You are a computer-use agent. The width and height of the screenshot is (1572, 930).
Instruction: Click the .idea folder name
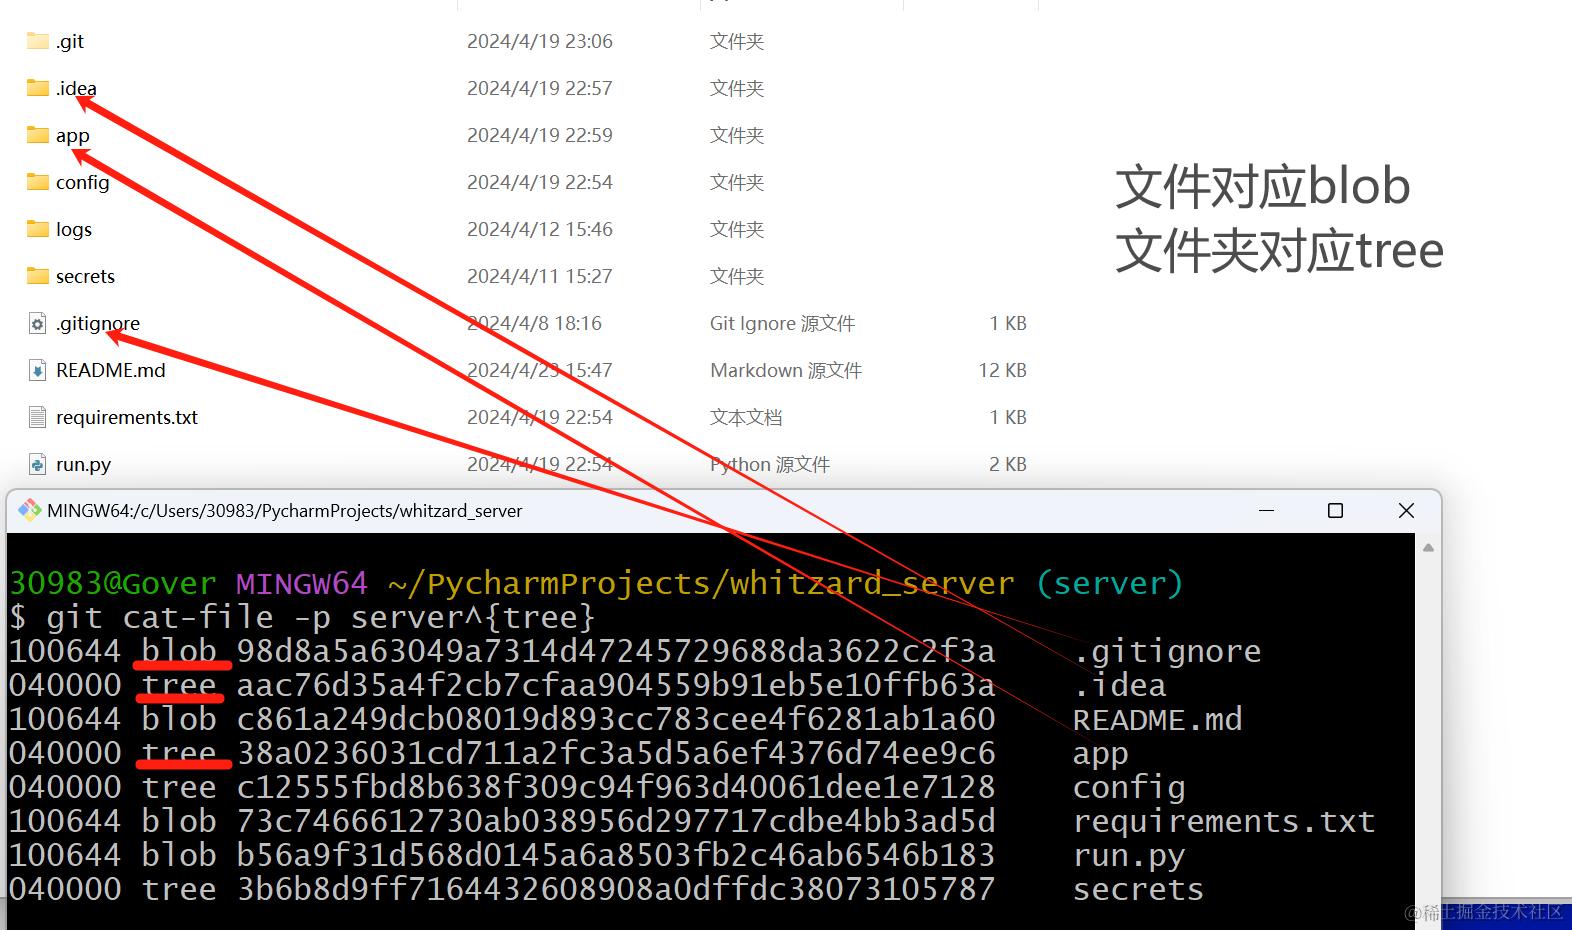click(x=76, y=88)
